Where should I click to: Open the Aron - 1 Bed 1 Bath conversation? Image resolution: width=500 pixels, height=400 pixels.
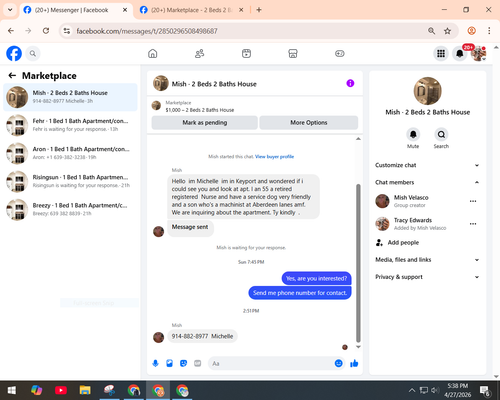tap(70, 153)
